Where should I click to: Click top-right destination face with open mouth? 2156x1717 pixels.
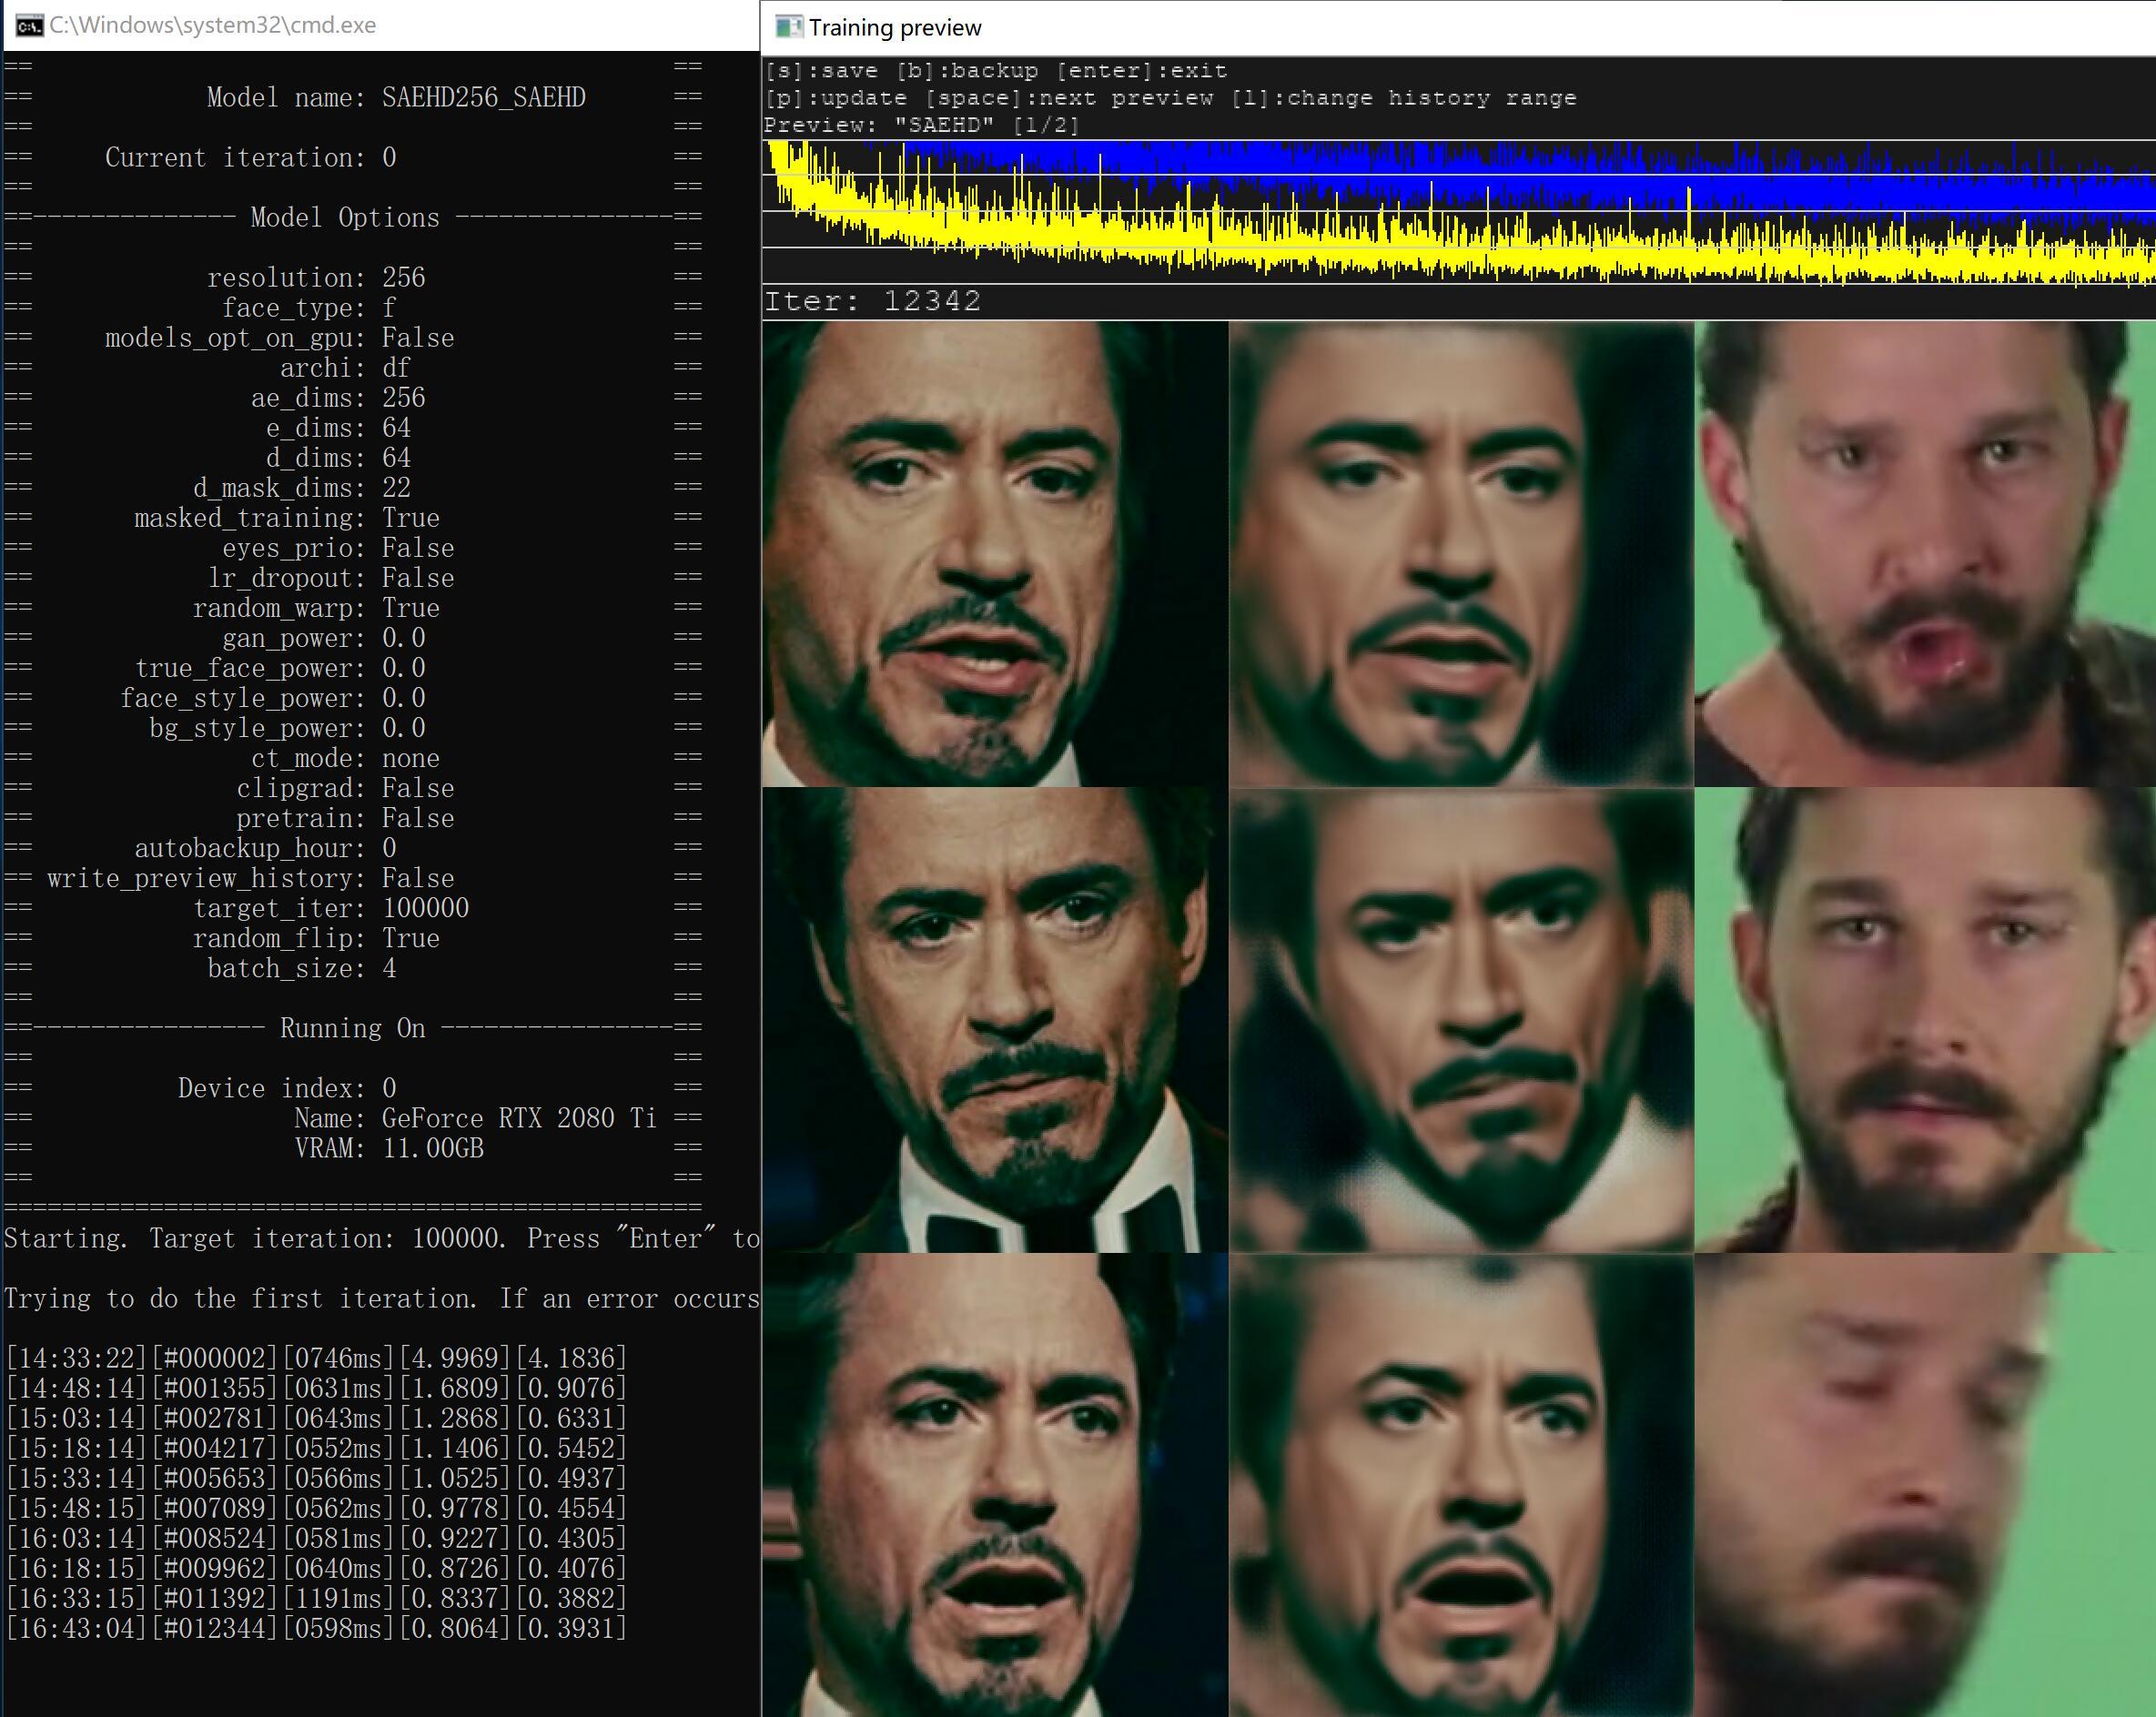(1925, 553)
